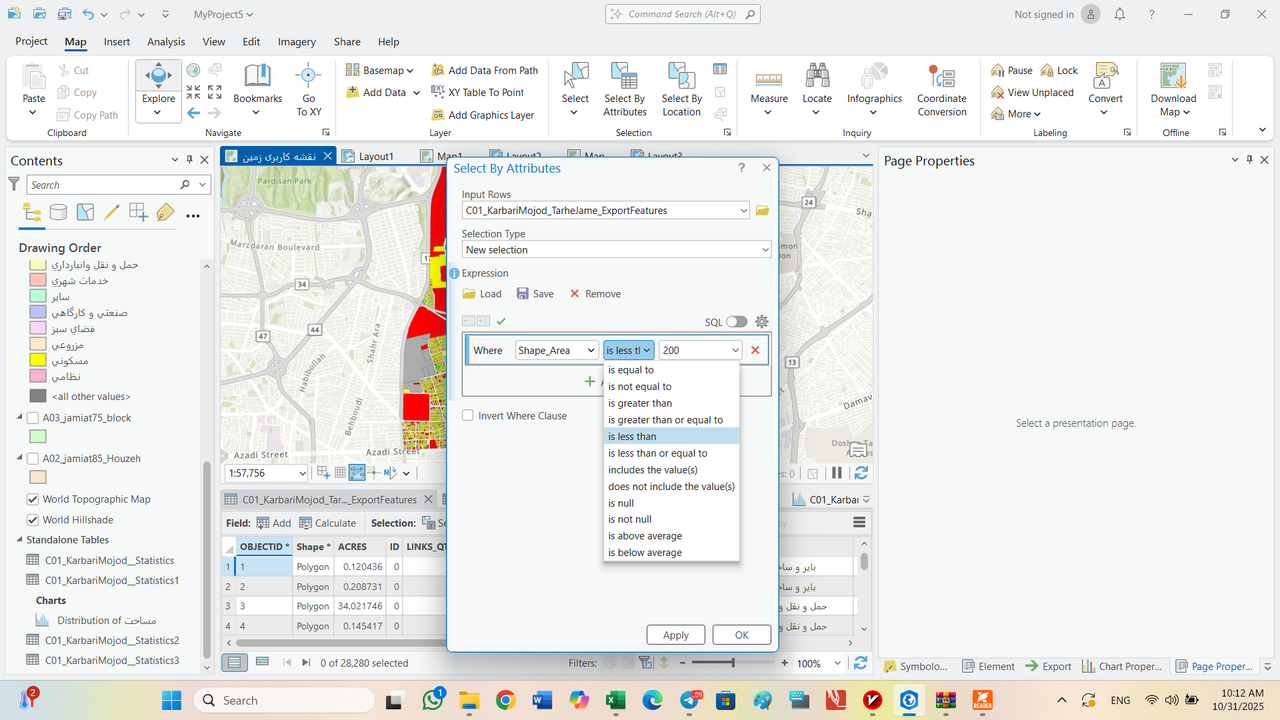The width and height of the screenshot is (1280, 720).
Task: Open the Download Map tool
Action: click(1173, 90)
